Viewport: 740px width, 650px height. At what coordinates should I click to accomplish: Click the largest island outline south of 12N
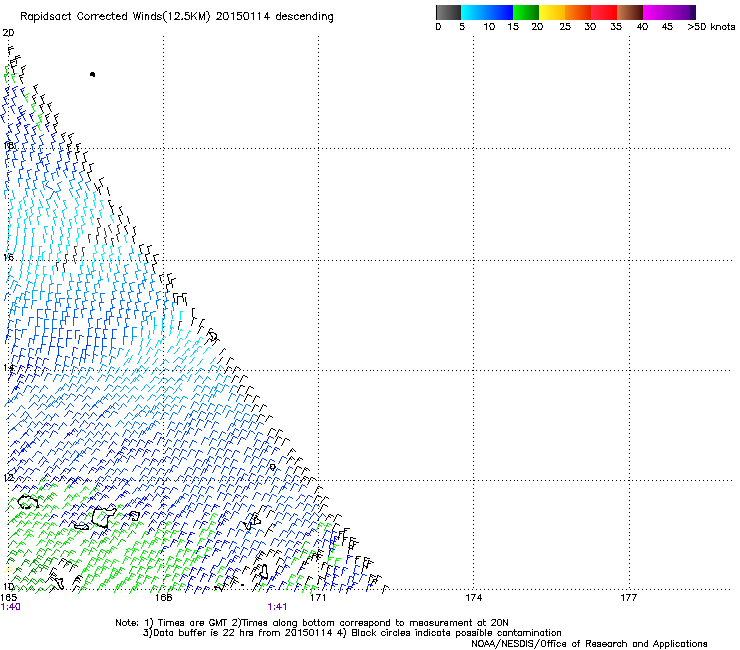coord(104,517)
